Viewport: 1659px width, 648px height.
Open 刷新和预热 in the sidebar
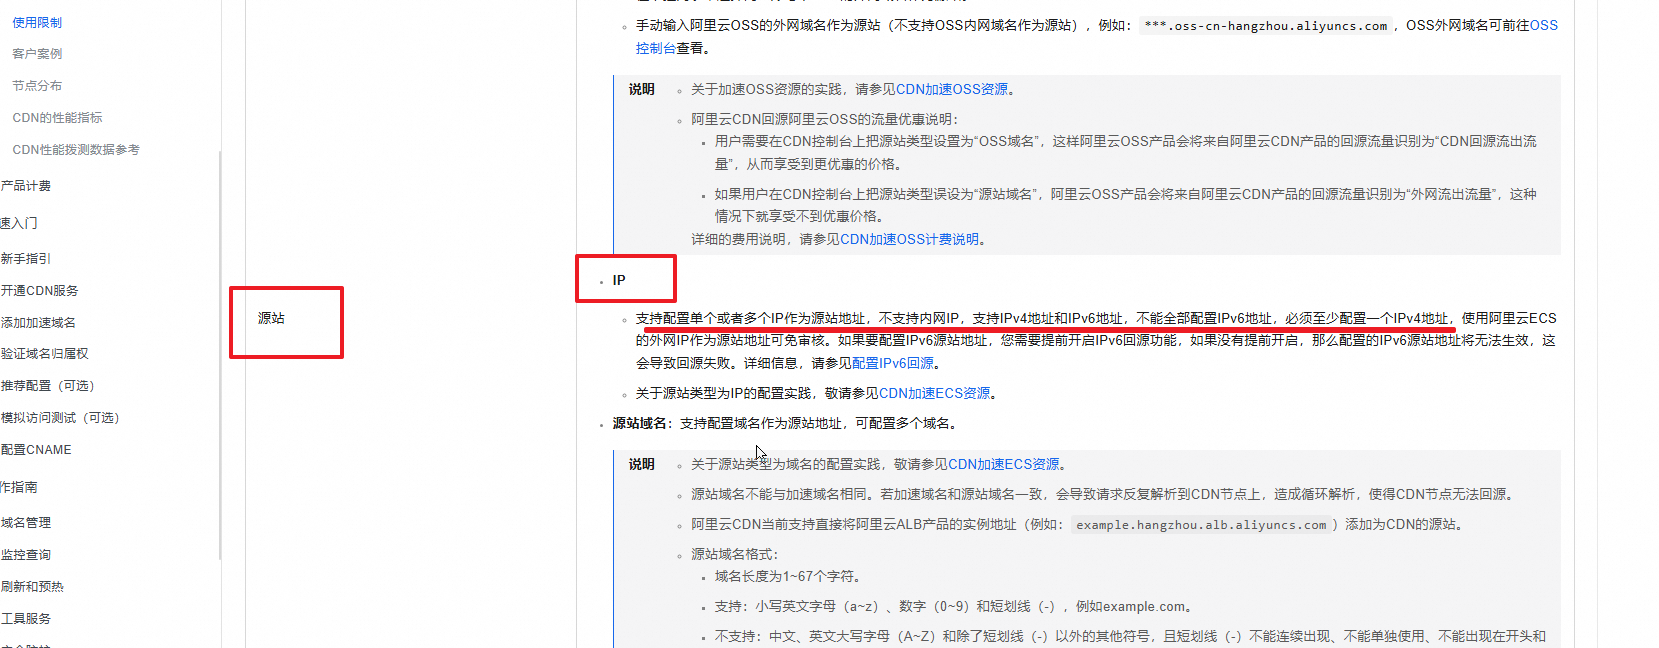tap(32, 587)
